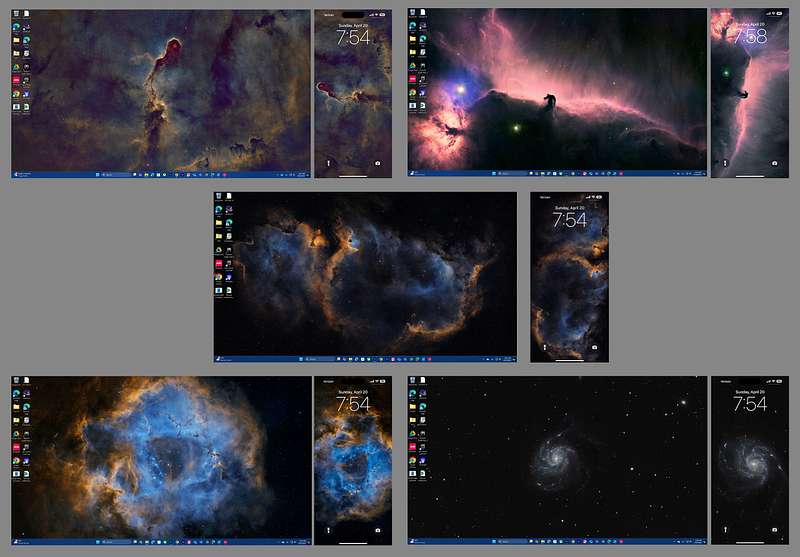Viewport: 800px width, 557px height.
Task: Open Google Drive icon on Horsehead nebula desktop
Action: click(x=413, y=66)
